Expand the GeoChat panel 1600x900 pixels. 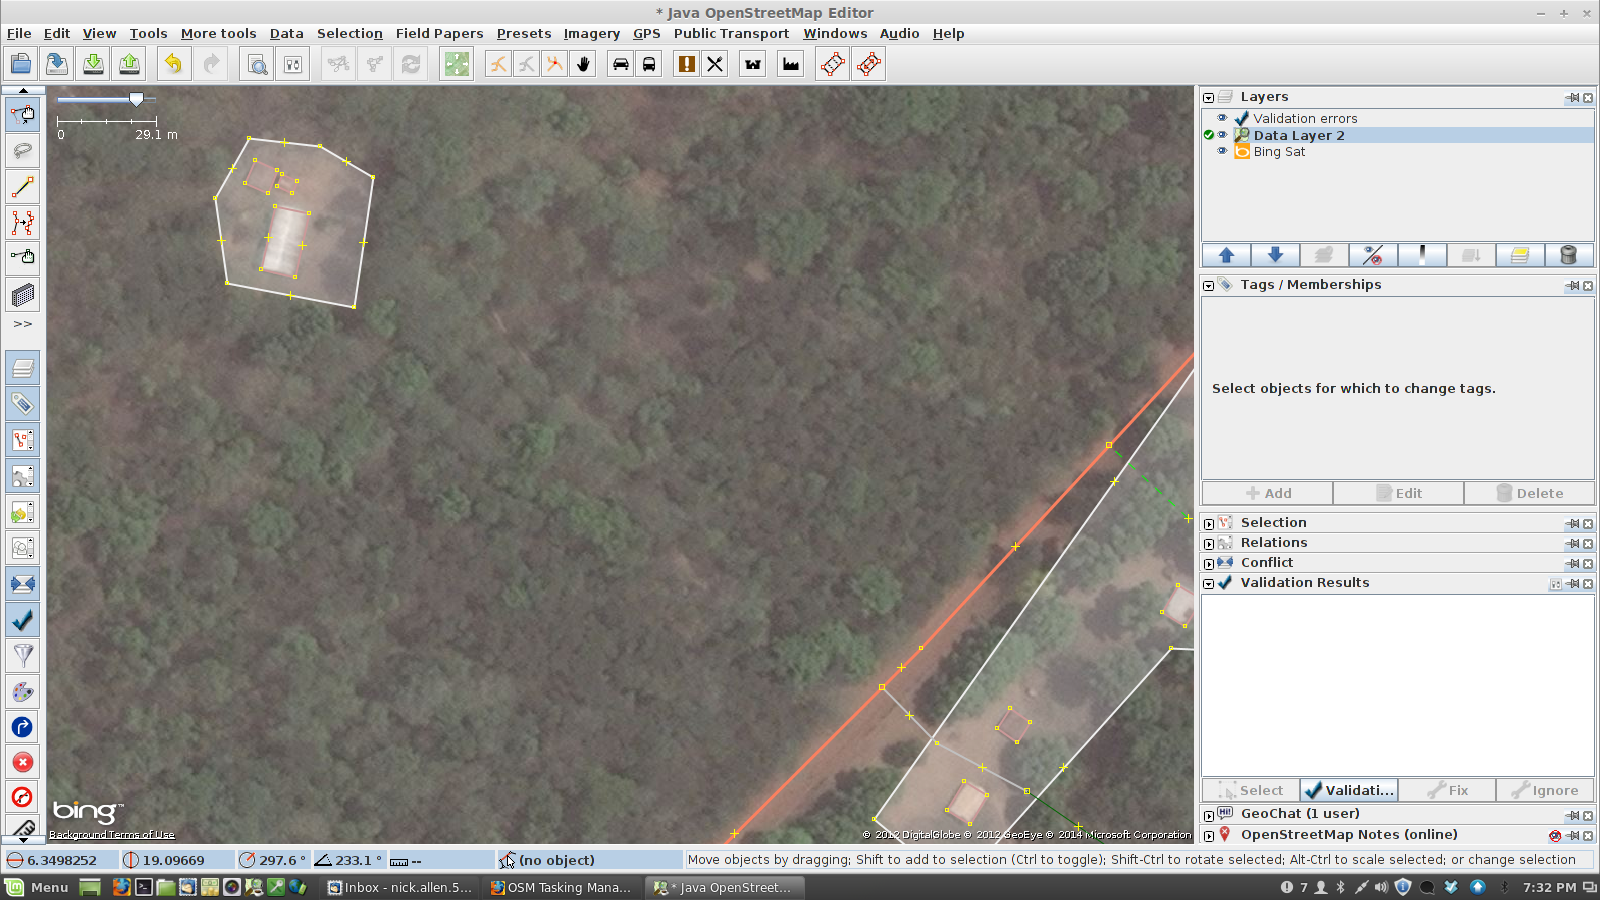click(x=1208, y=815)
